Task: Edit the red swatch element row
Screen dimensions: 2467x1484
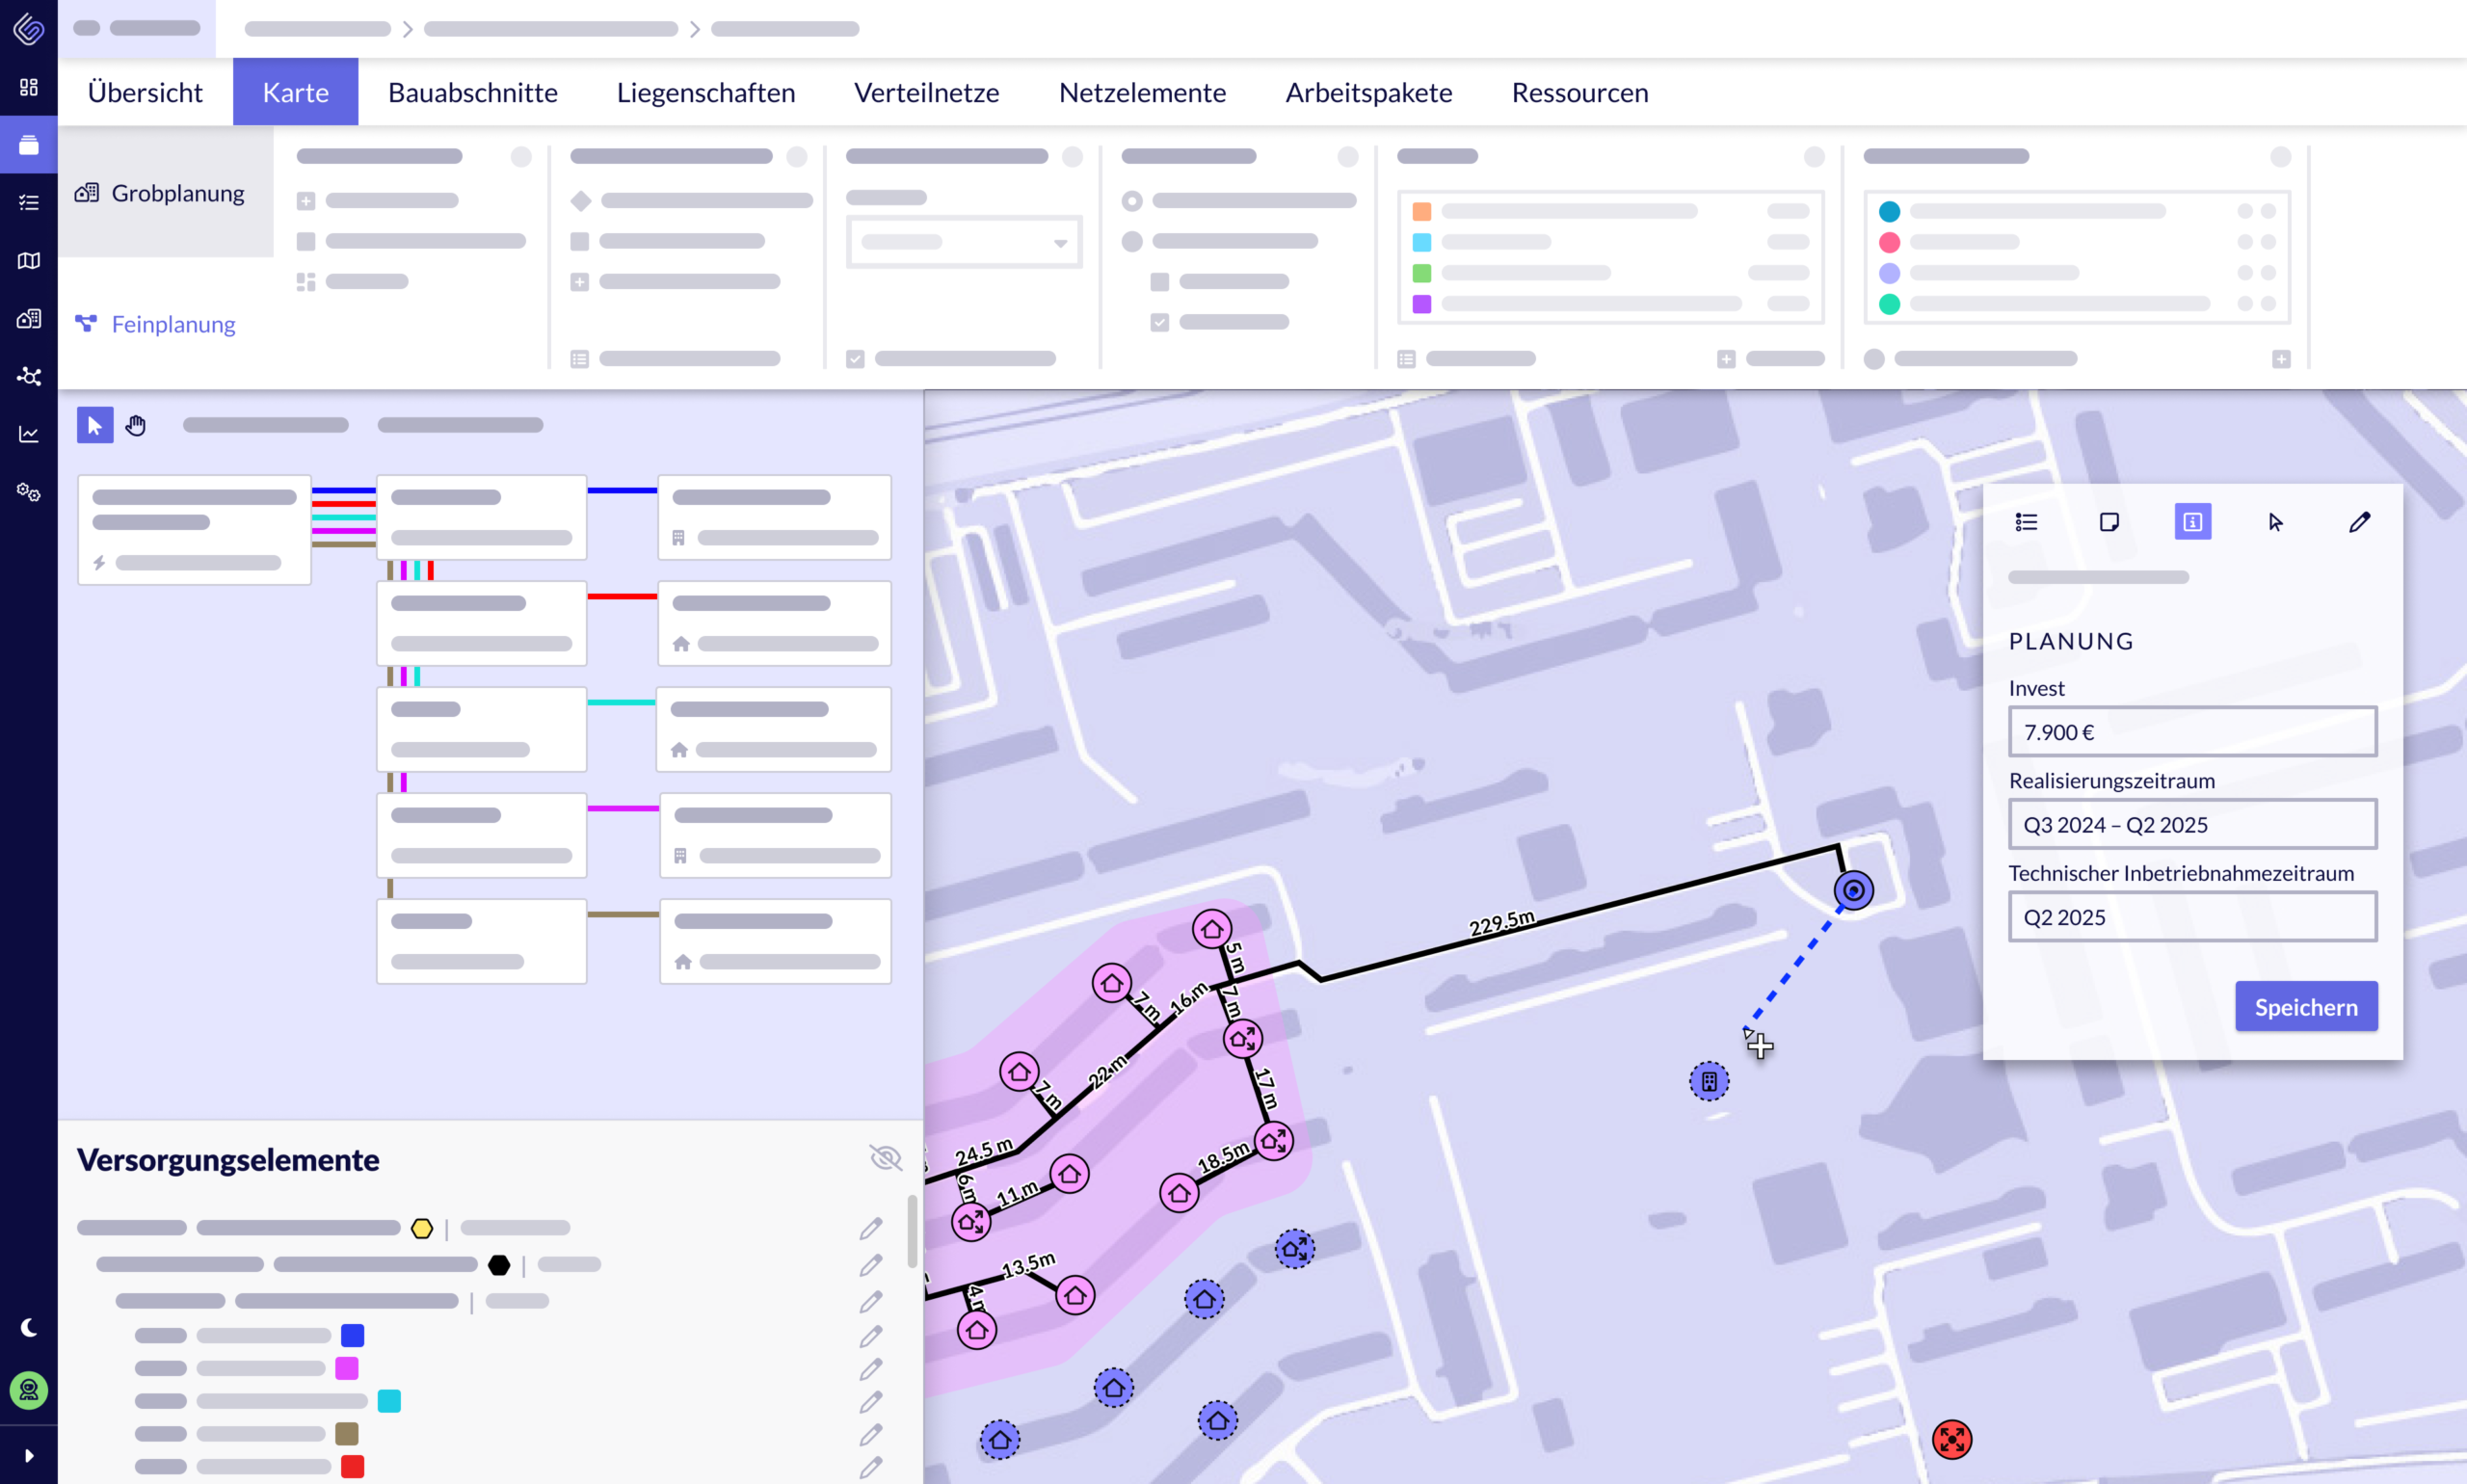Action: [x=871, y=1467]
